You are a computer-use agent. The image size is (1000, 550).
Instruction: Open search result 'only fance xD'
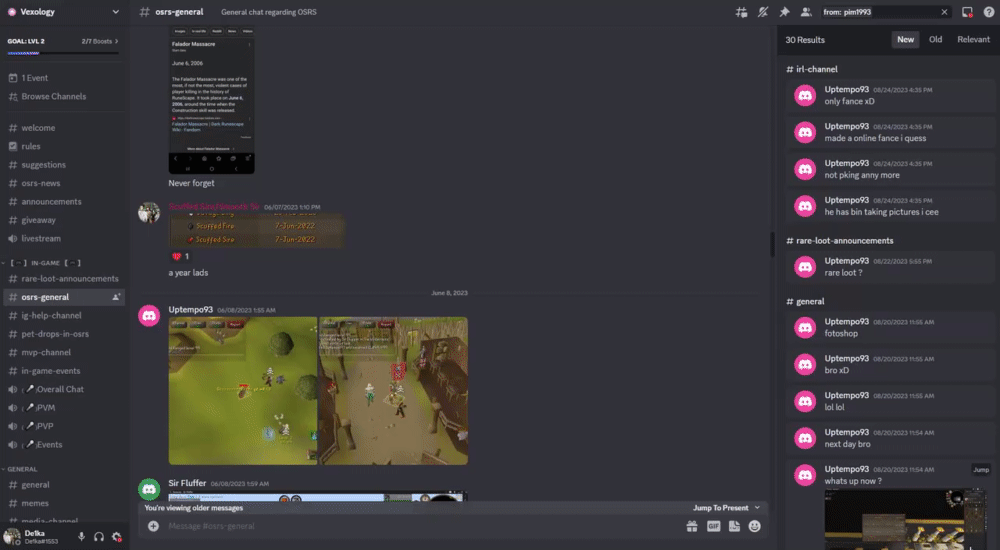[890, 95]
